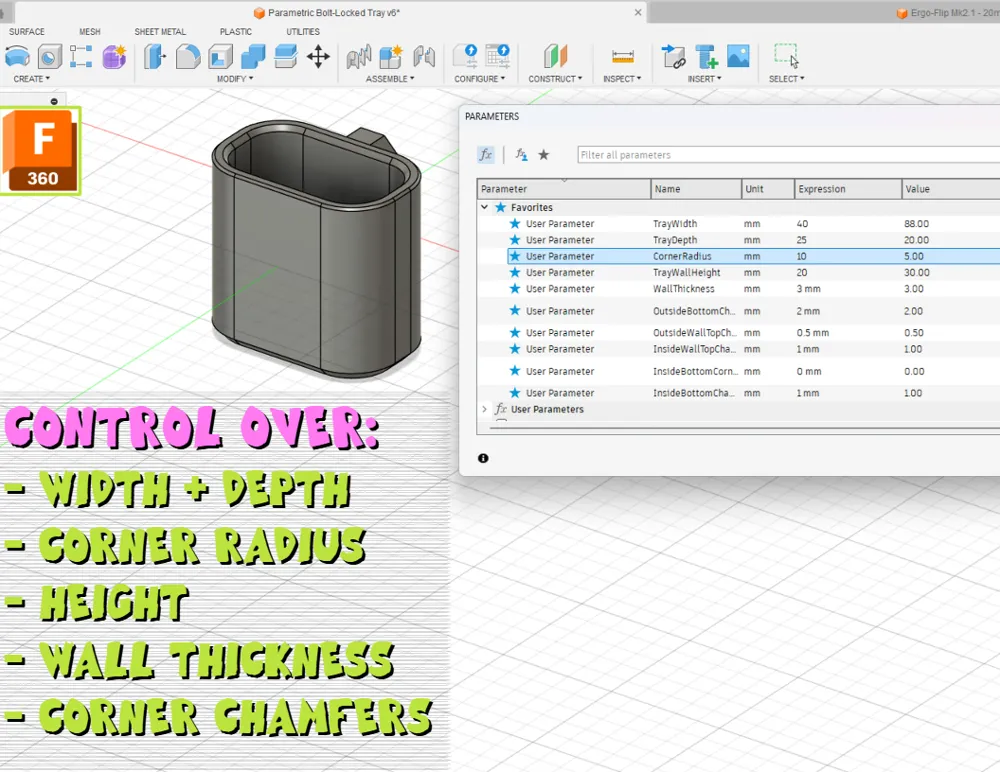
Task: Select the Combine tool
Action: click(253, 57)
